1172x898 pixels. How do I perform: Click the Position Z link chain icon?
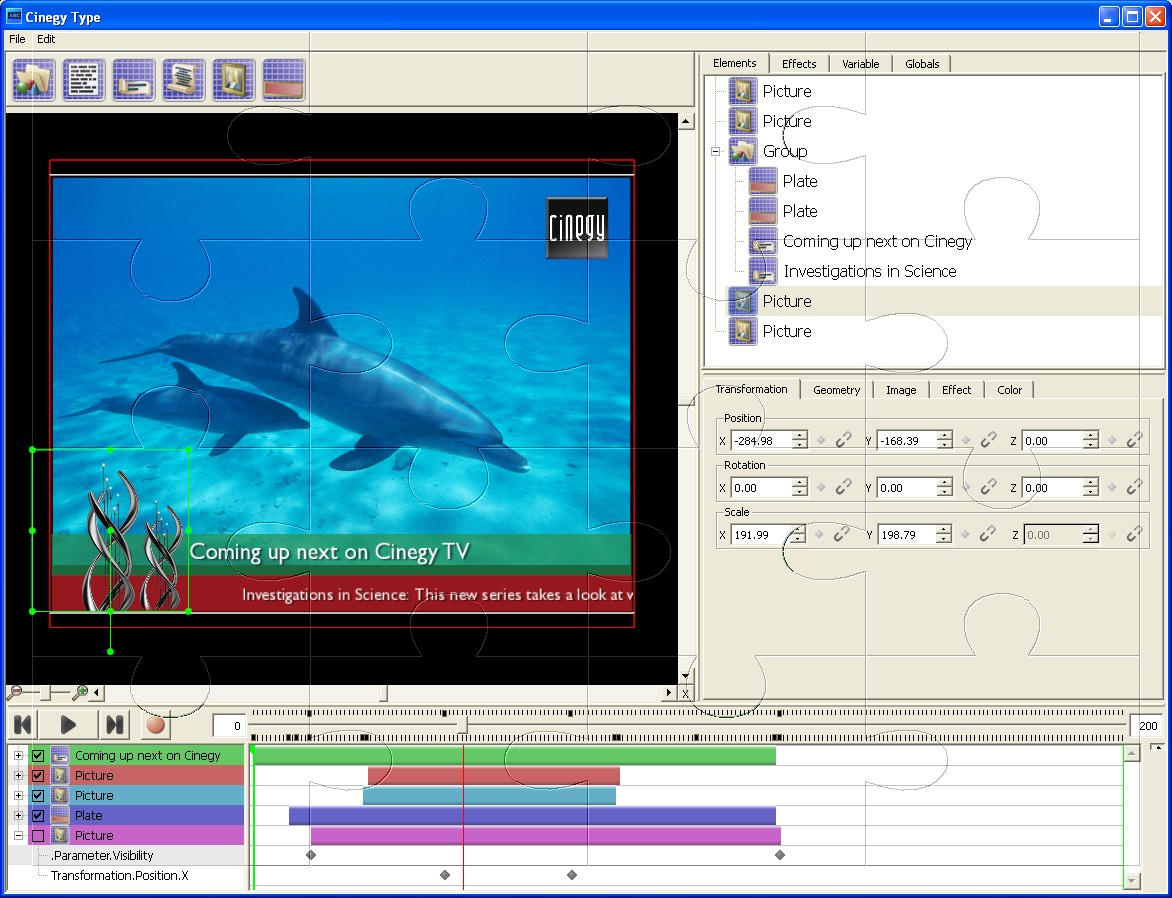pyautogui.click(x=1134, y=440)
